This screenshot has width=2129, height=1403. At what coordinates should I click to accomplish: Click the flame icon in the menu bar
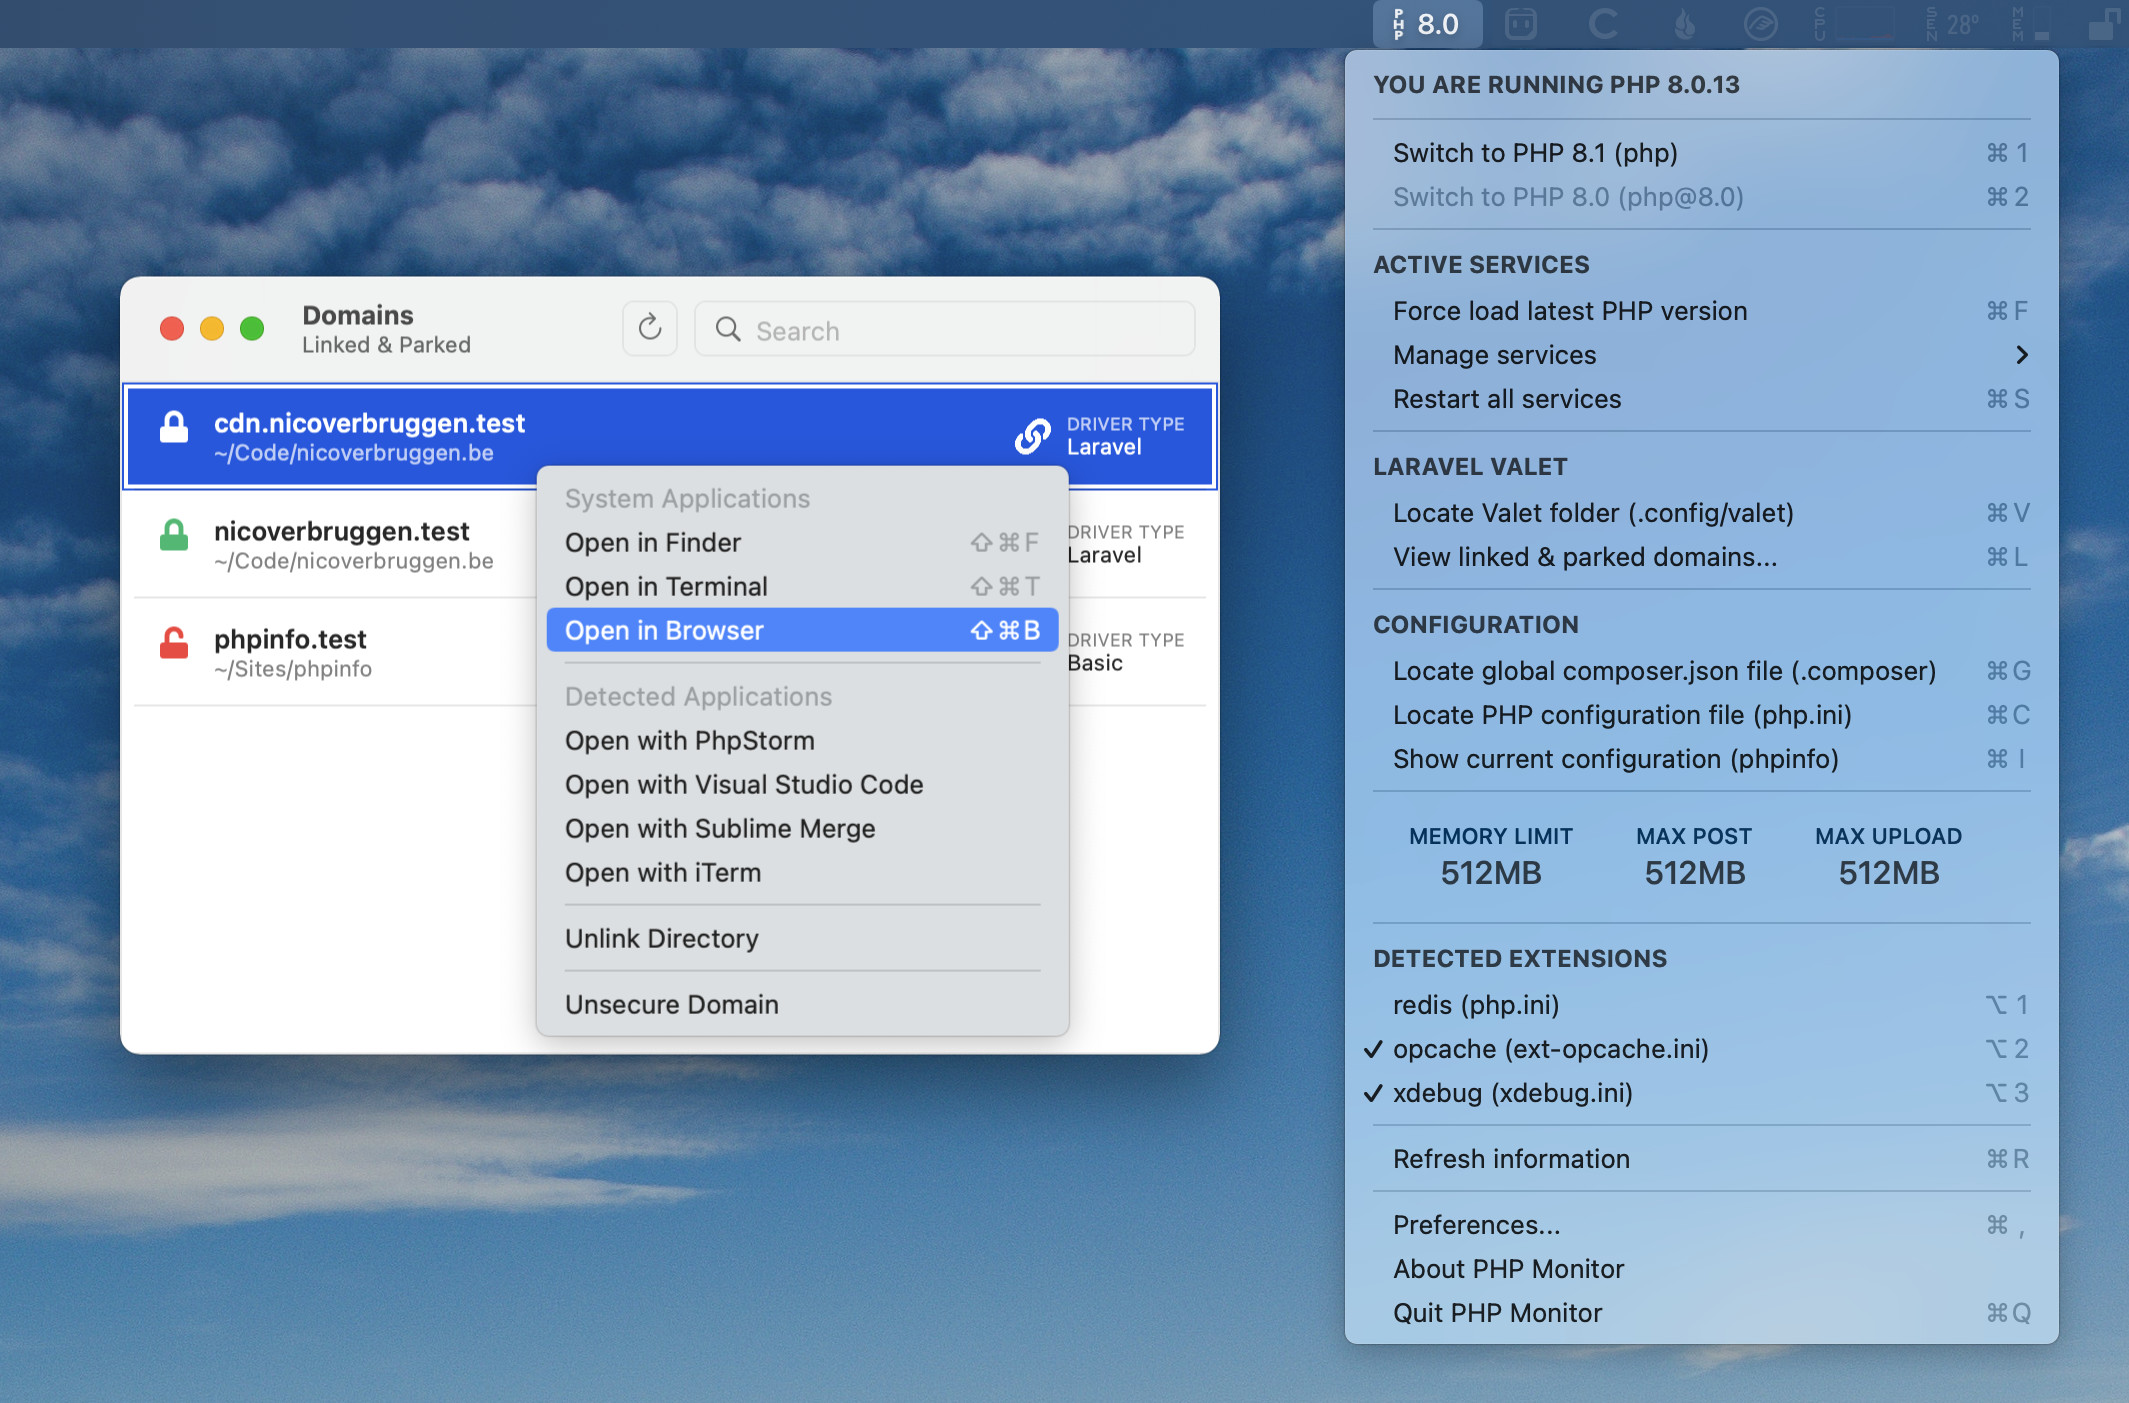[x=1685, y=24]
